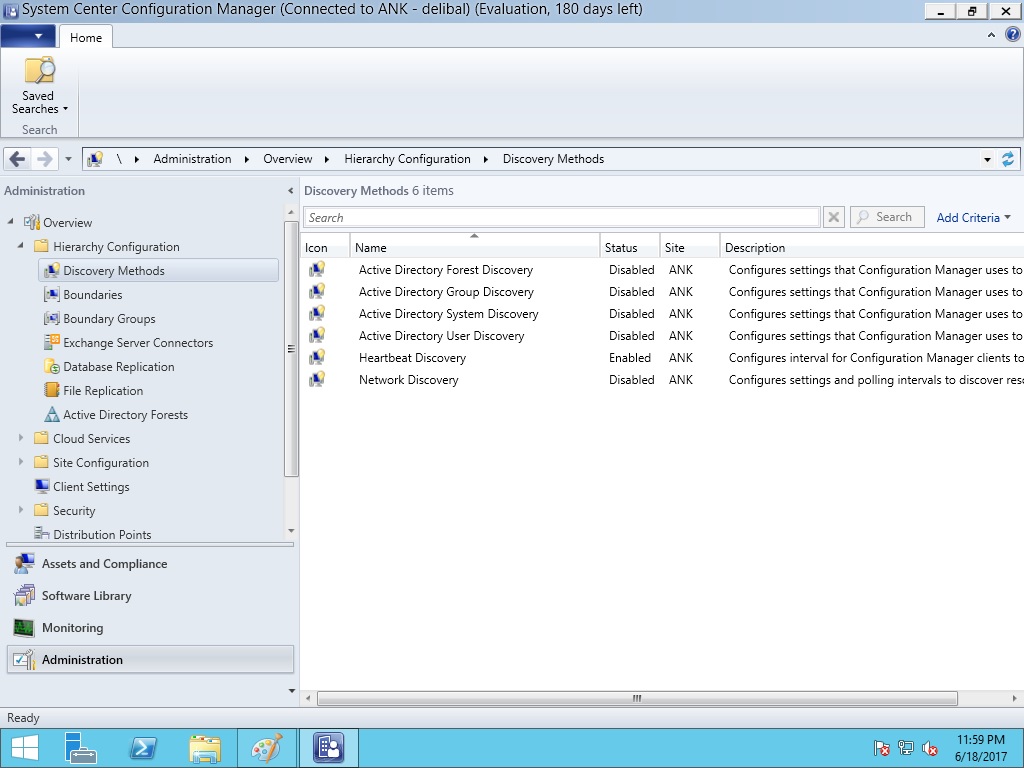Sort the list by Status column

629,247
